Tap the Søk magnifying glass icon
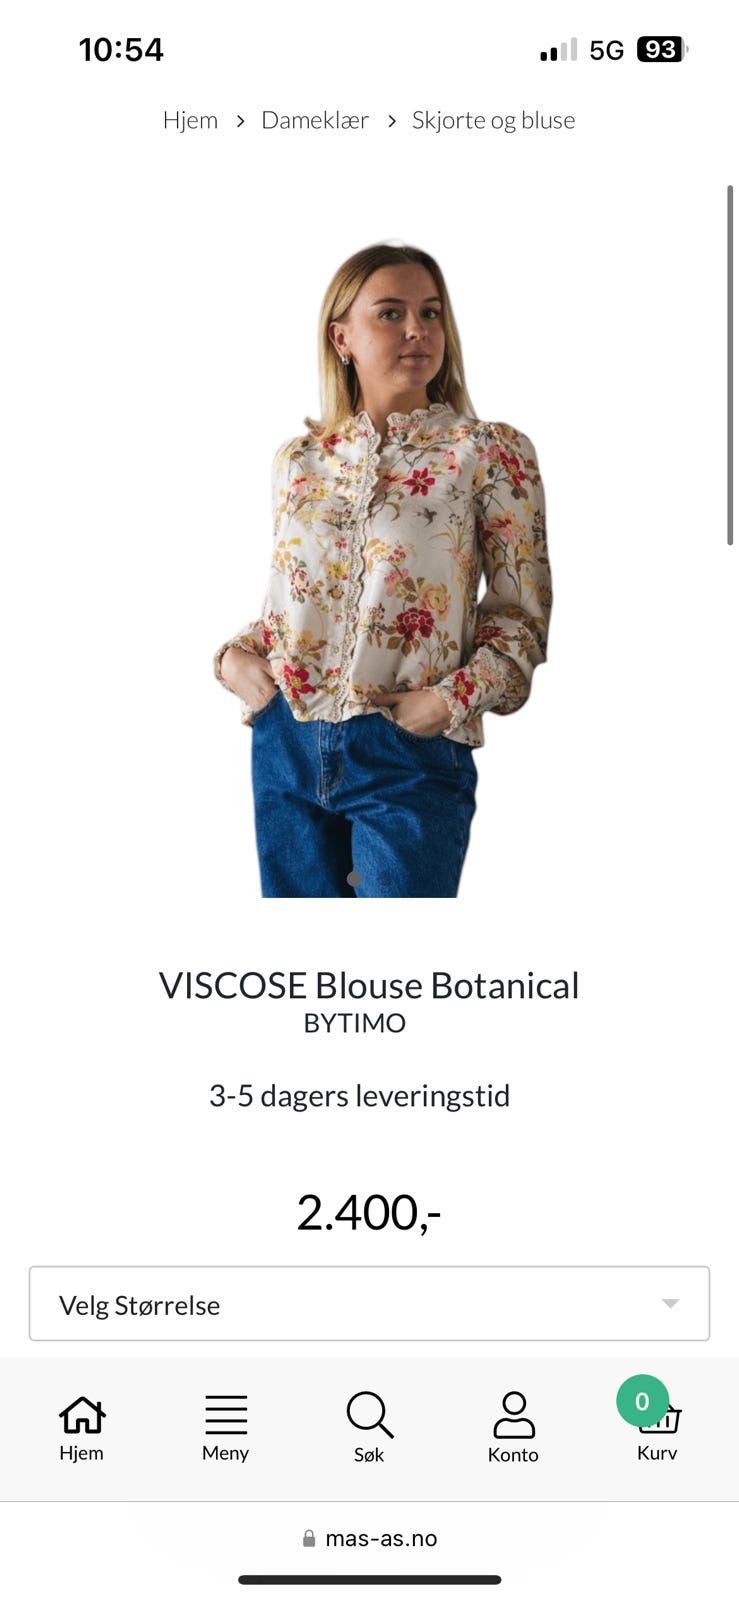739x1600 pixels. pyautogui.click(x=370, y=1414)
